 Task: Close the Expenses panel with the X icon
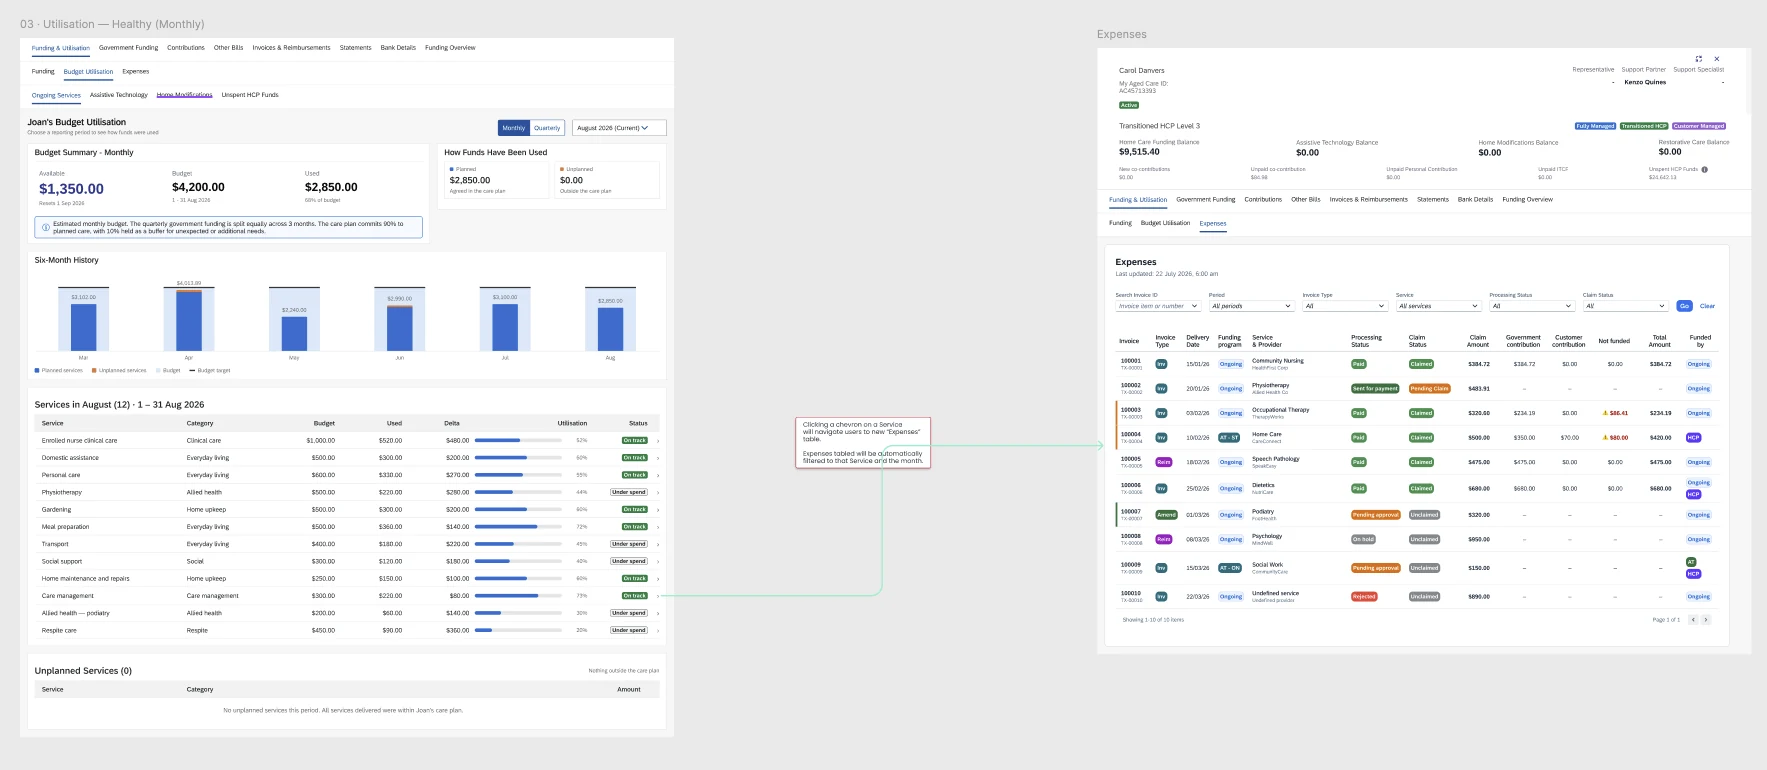(1717, 59)
